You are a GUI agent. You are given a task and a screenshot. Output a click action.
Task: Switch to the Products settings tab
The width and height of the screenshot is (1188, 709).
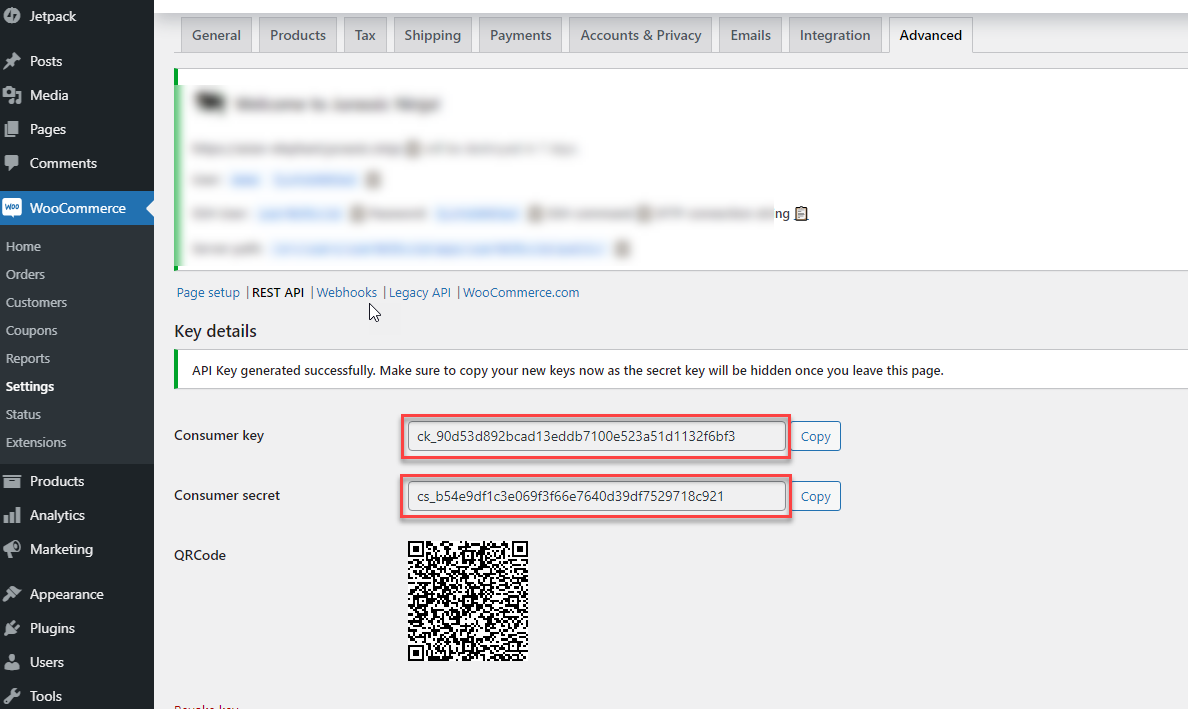(298, 35)
